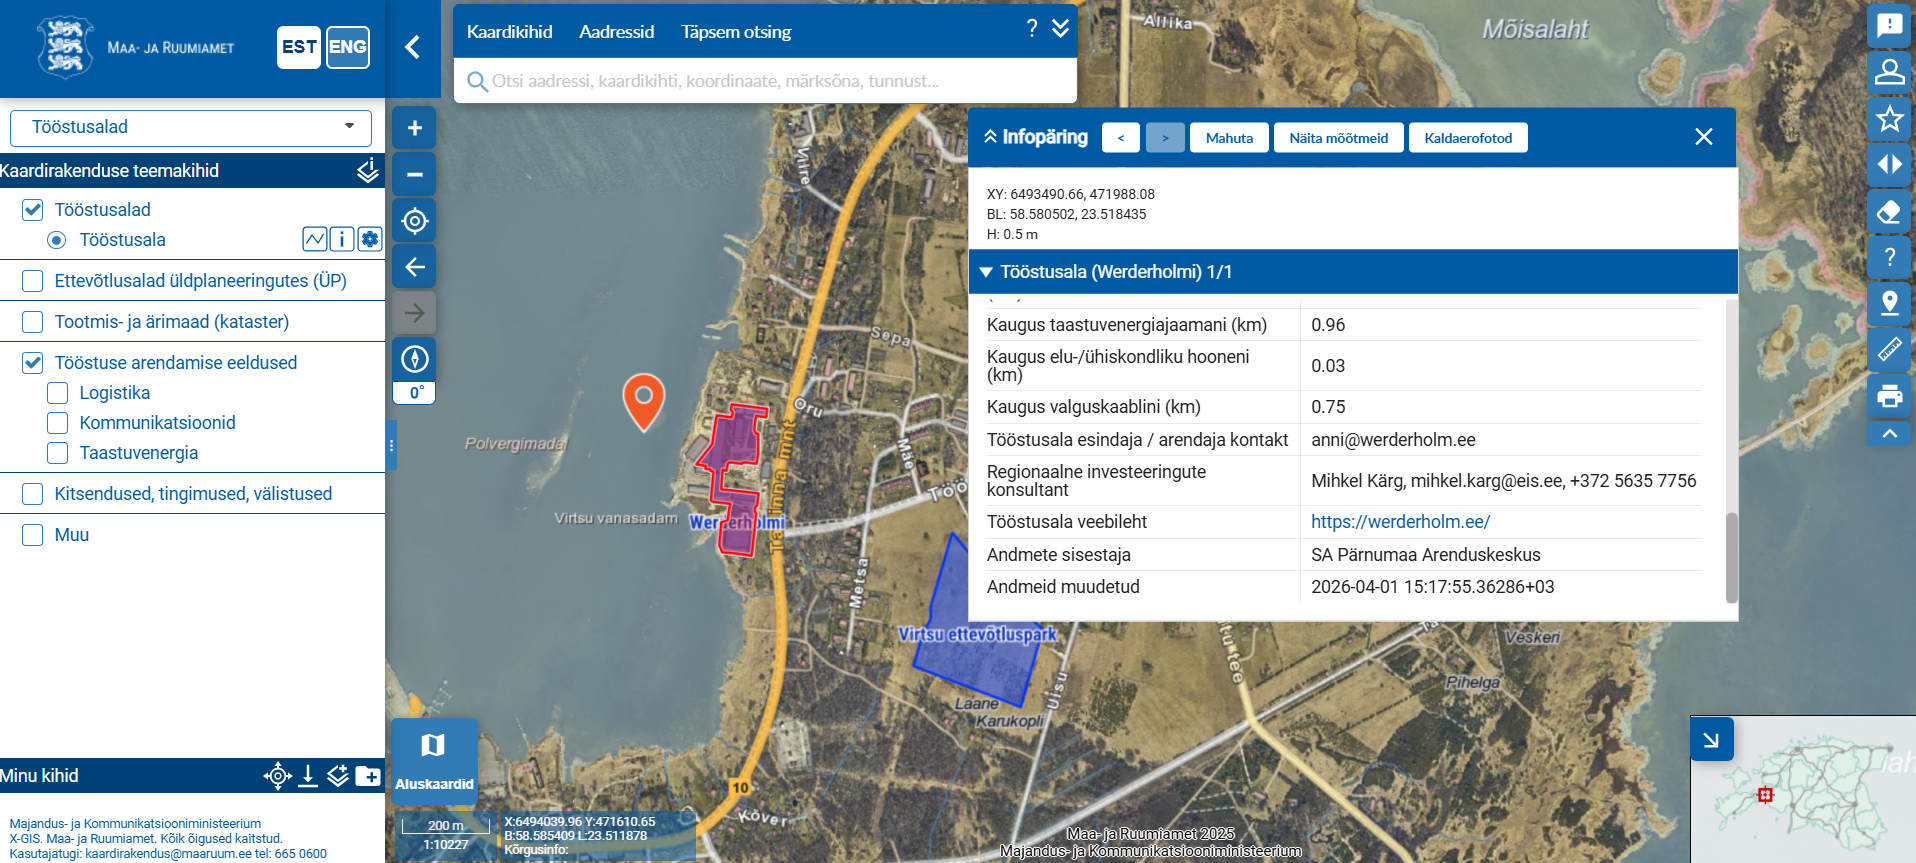The width and height of the screenshot is (1916, 863).
Task: Click the zoom in plus button
Action: (x=414, y=129)
